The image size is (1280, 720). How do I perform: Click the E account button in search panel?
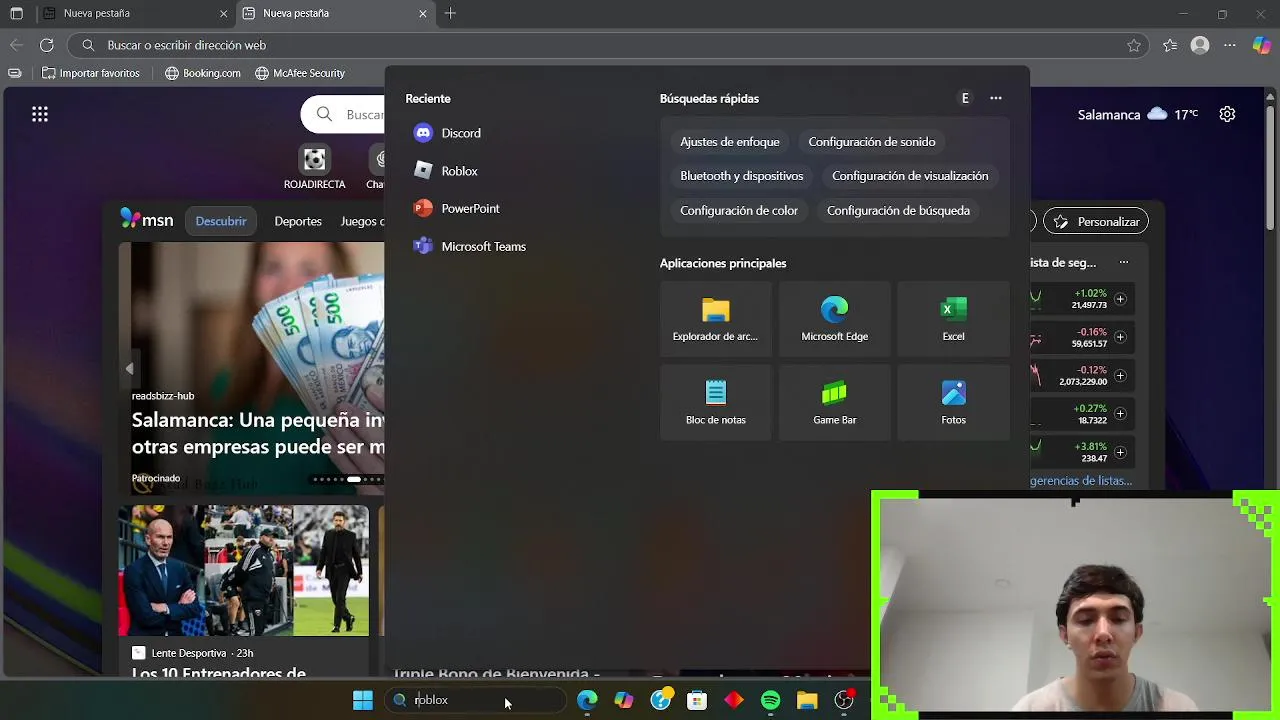coord(965,98)
